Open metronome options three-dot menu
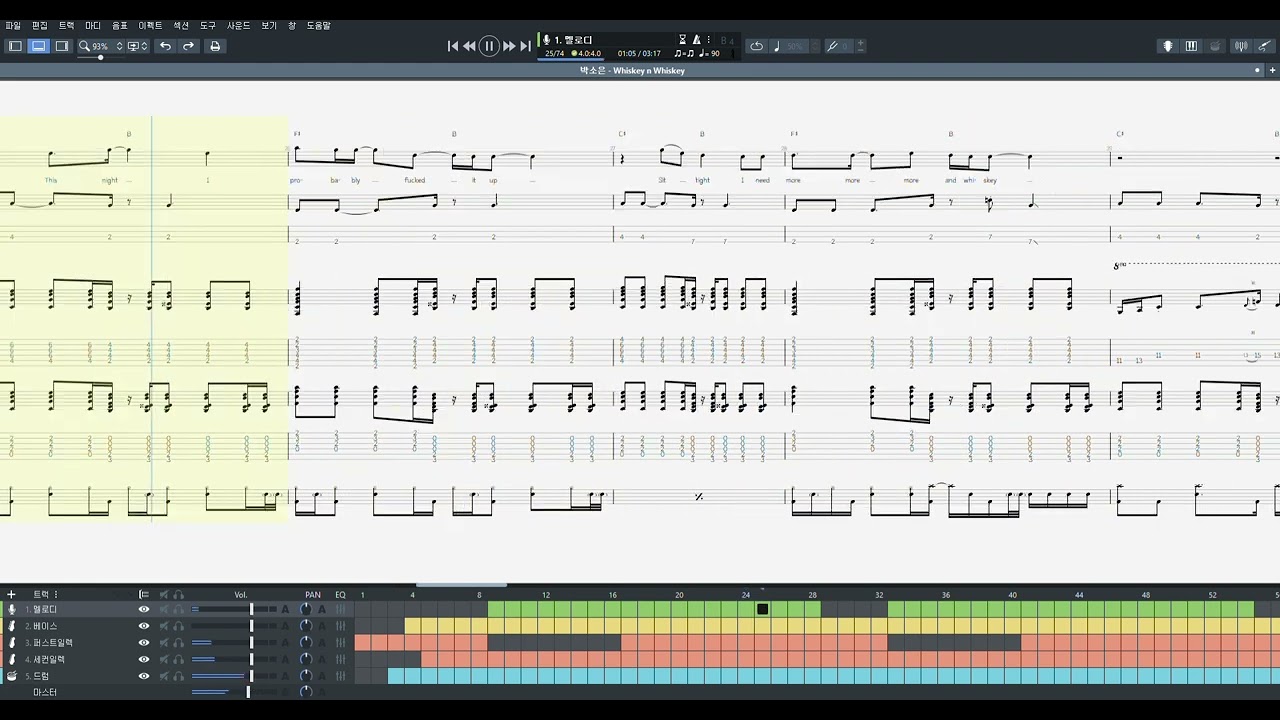1280x720 pixels. pos(708,40)
